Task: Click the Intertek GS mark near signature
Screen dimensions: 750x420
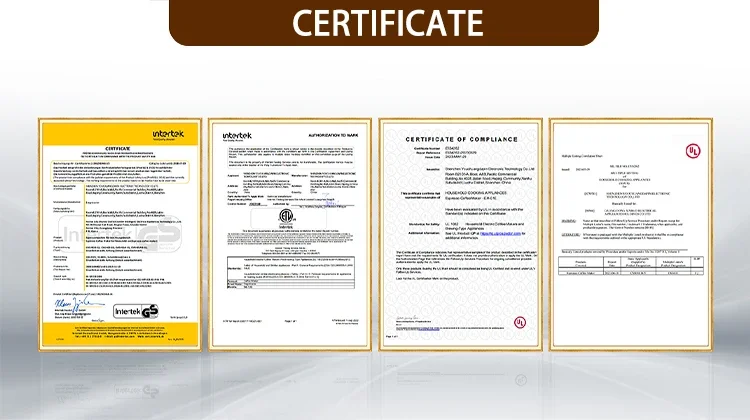Action: pos(136,311)
